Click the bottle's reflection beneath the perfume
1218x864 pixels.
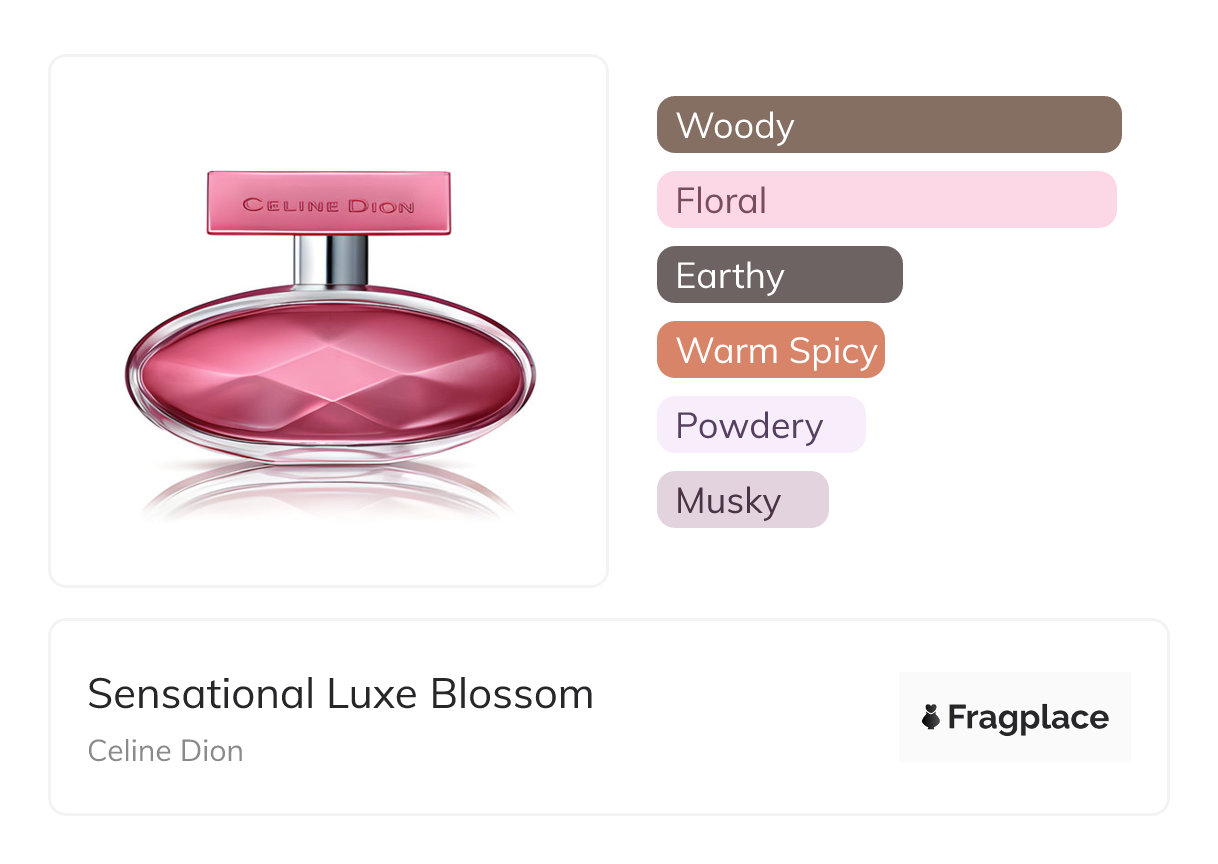tap(328, 493)
